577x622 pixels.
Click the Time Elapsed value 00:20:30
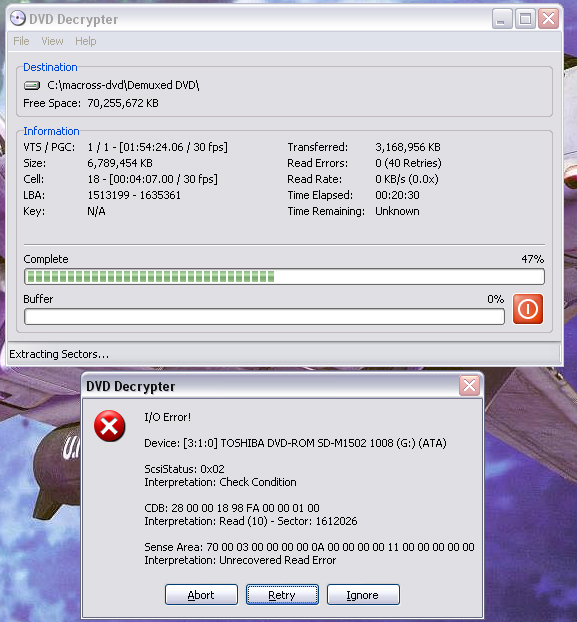click(397, 195)
